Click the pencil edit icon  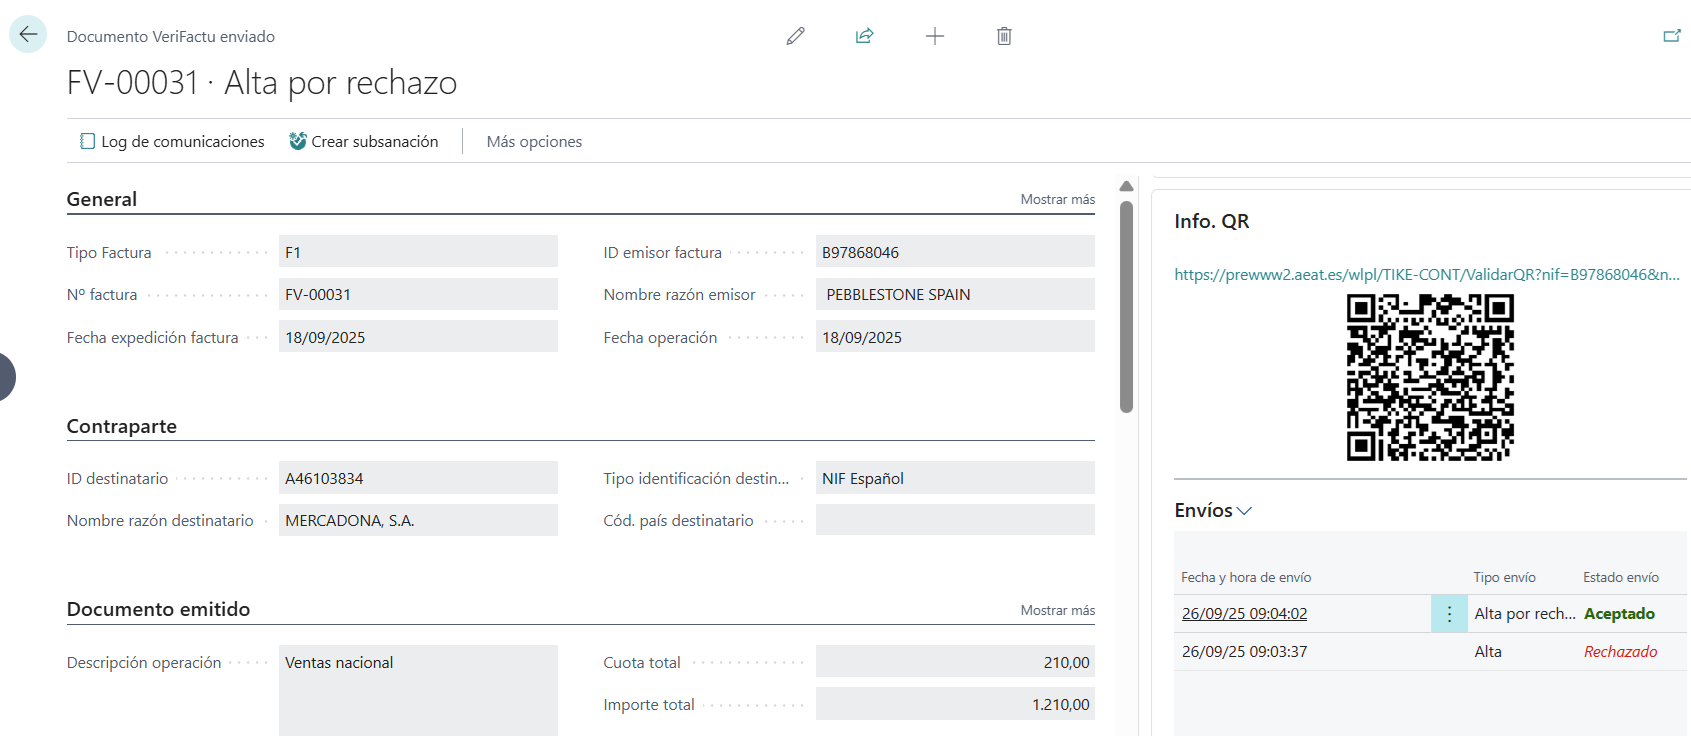click(795, 36)
